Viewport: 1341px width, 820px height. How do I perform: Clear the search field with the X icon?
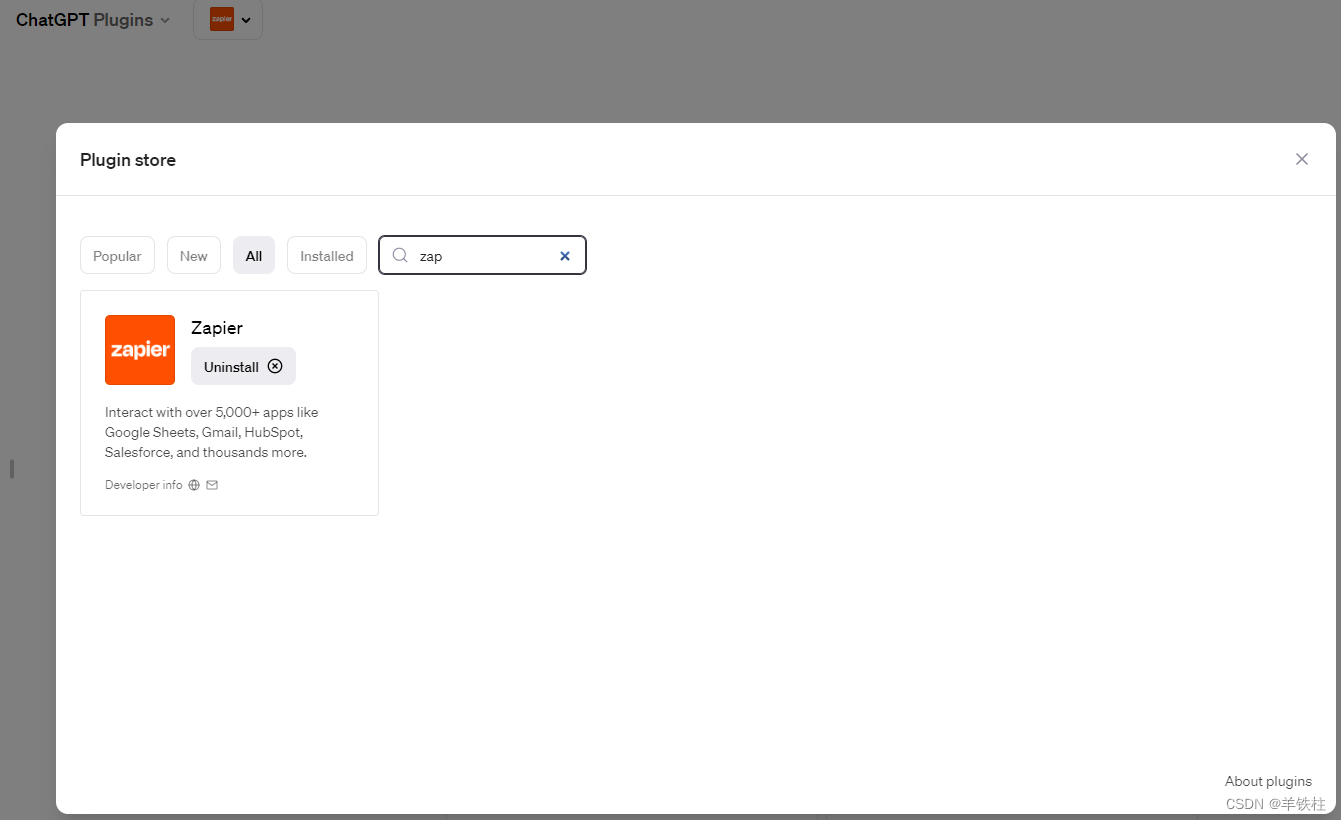[564, 256]
